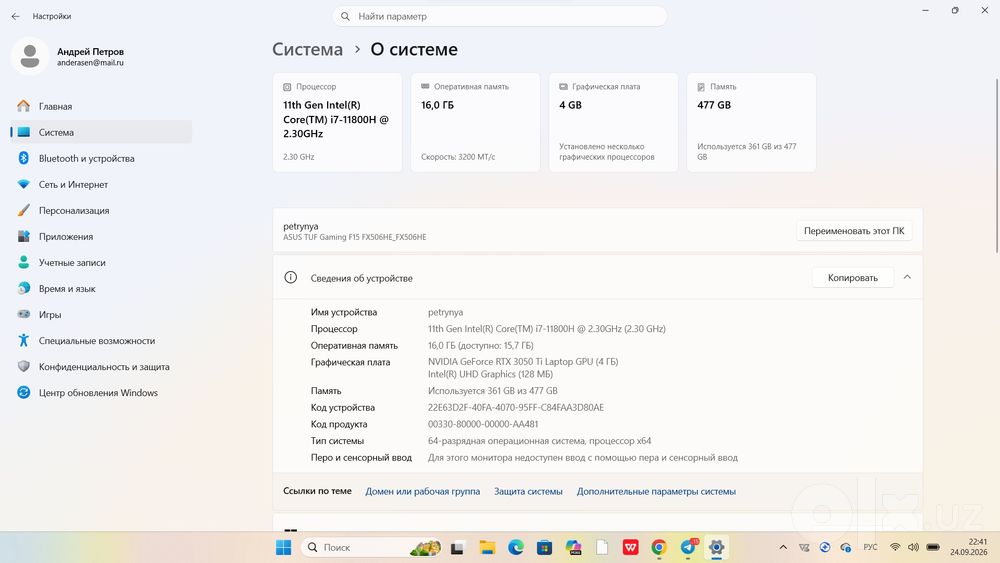Open the Процессор info card
Screen dimensions: 1000x563
coord(337,122)
